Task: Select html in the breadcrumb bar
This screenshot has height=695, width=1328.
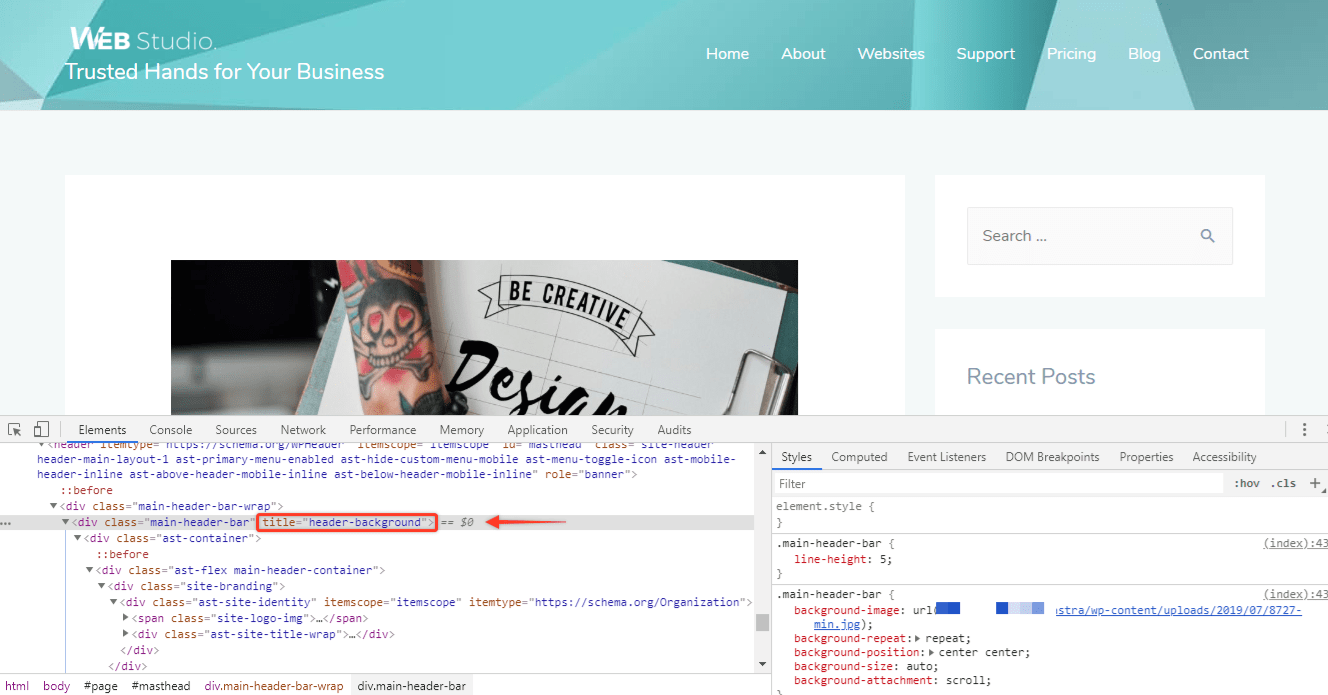Action: click(x=17, y=686)
